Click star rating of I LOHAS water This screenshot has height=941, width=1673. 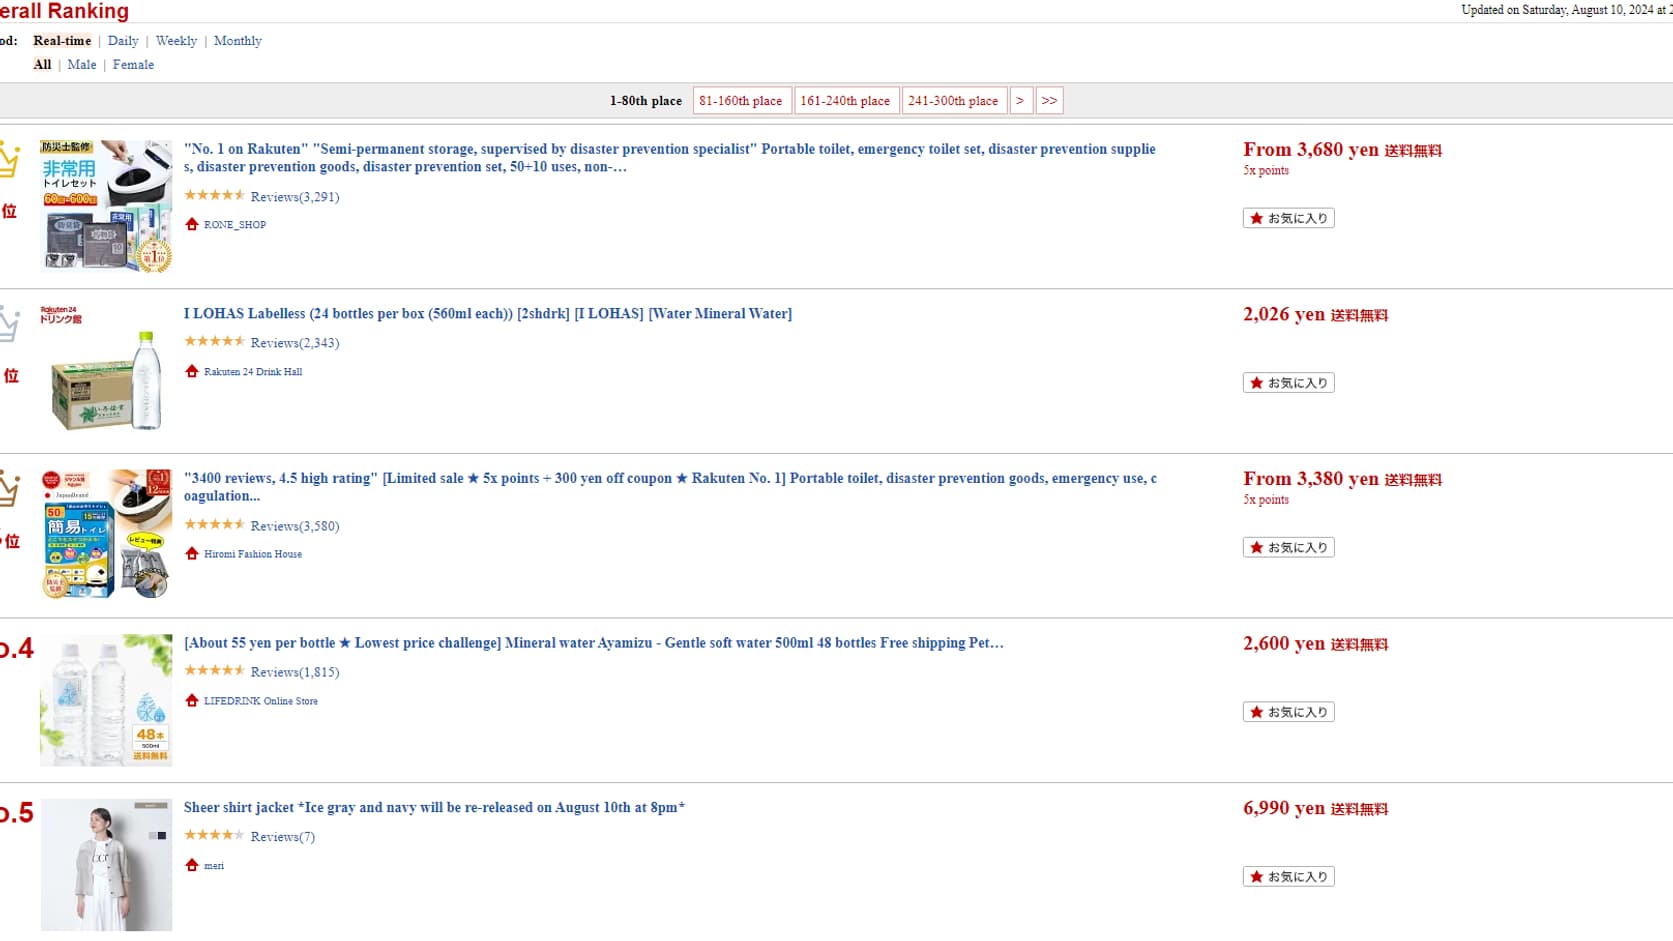[214, 342]
